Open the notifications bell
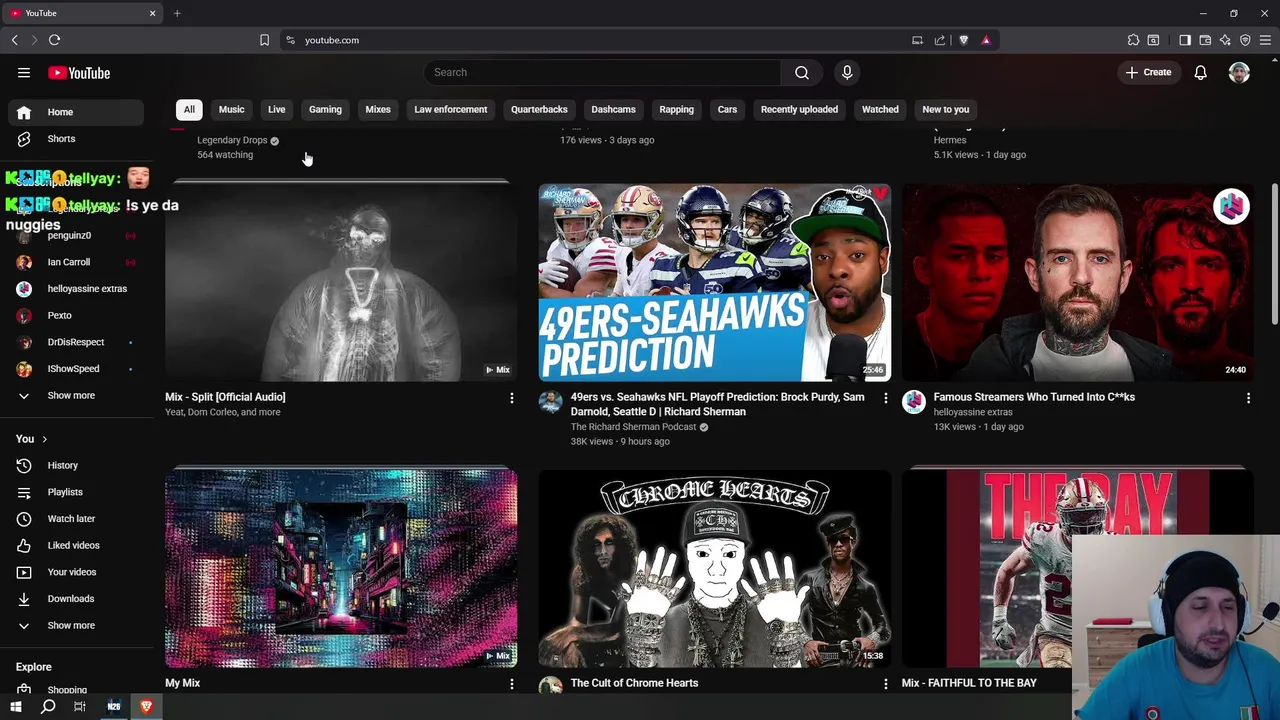Screen dimensions: 1280x720 pos(1200,72)
